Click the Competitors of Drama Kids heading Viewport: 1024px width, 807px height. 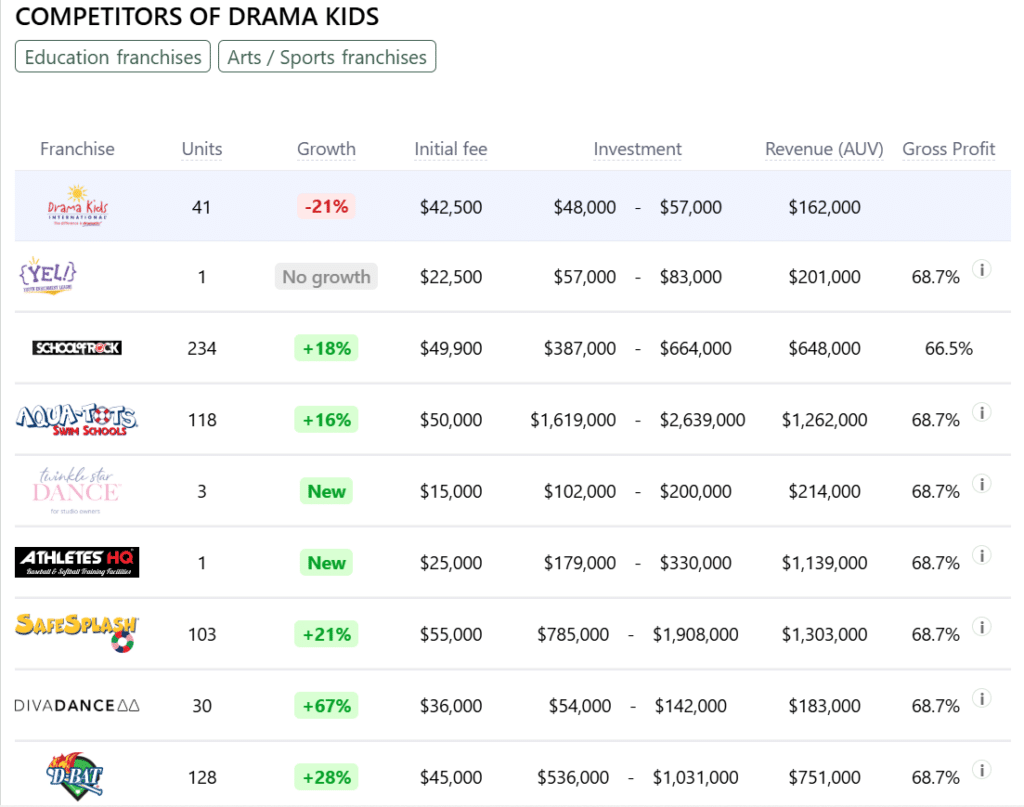[197, 16]
